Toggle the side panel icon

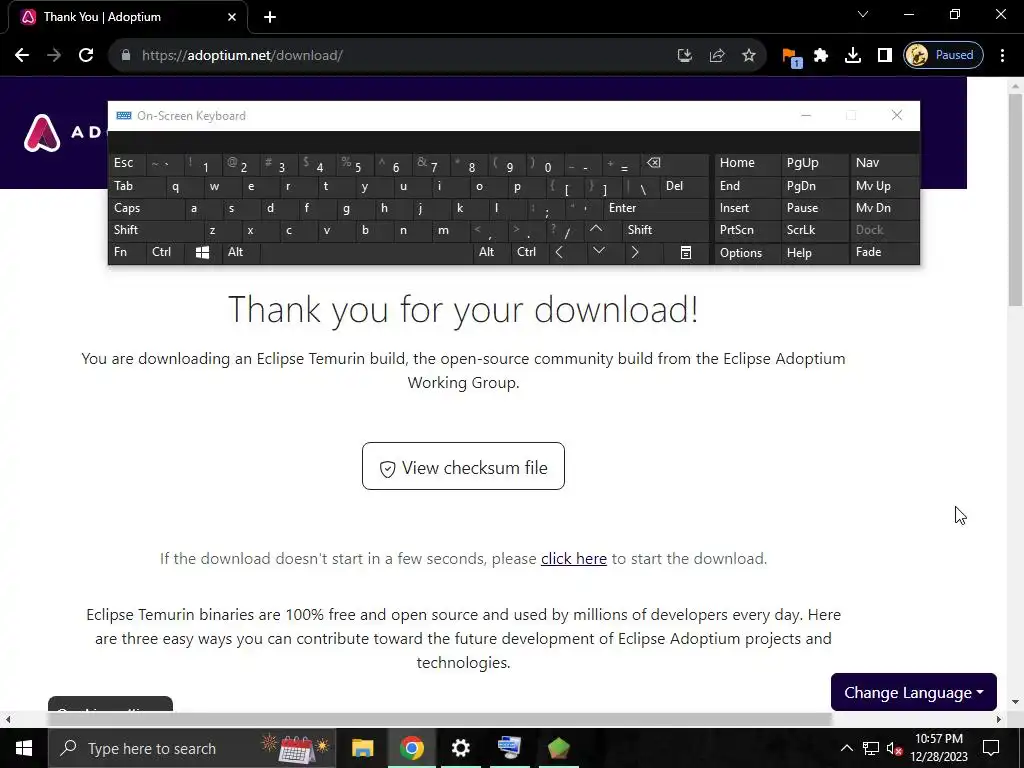click(884, 55)
